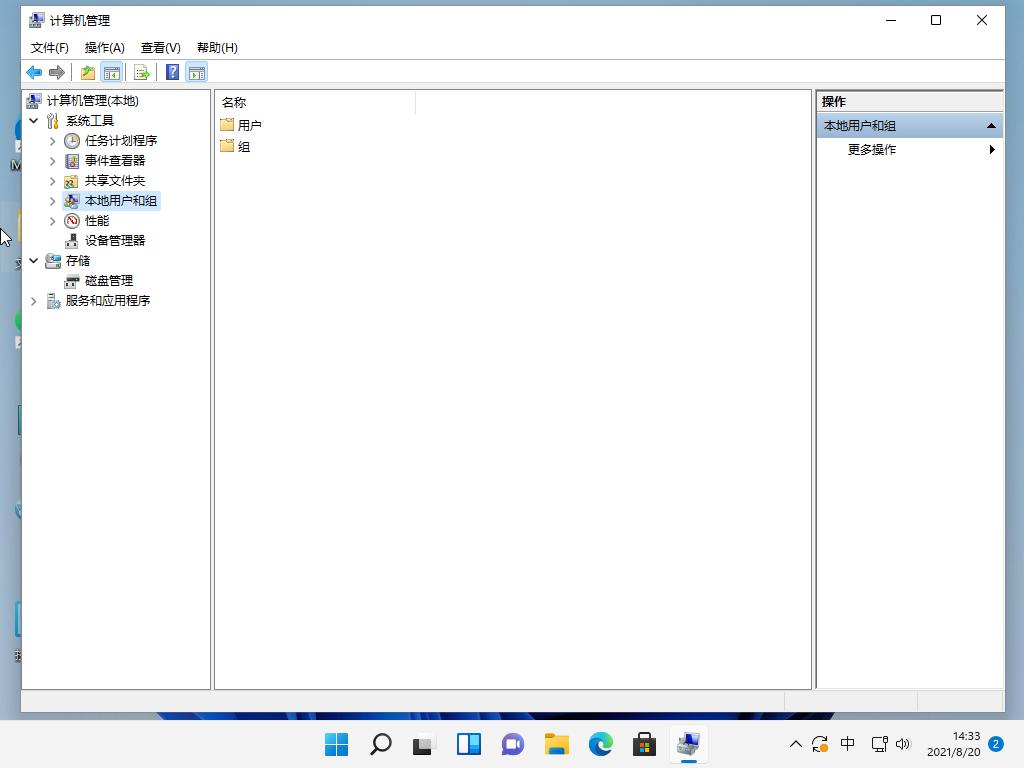1024x768 pixels.
Task: Click the Back navigation arrow
Action: (x=33, y=71)
